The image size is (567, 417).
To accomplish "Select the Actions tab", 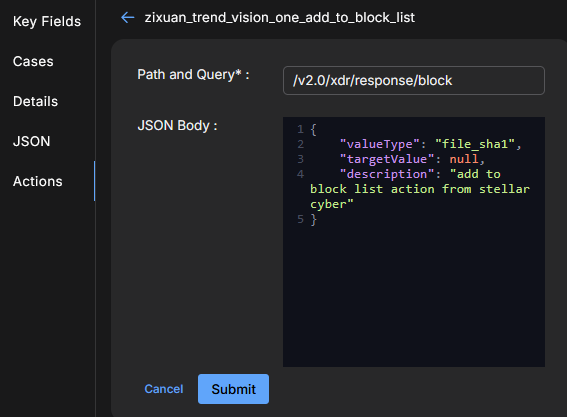I will 38,181.
